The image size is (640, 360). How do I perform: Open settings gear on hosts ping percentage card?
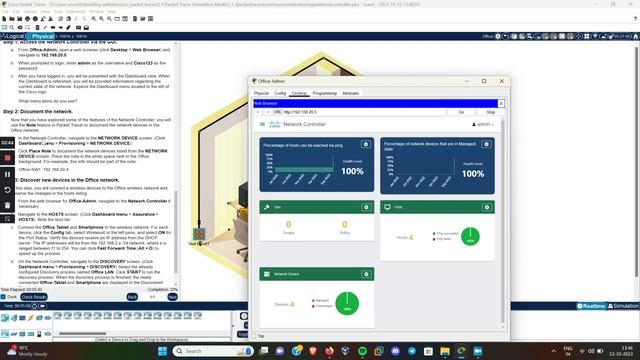366,144
